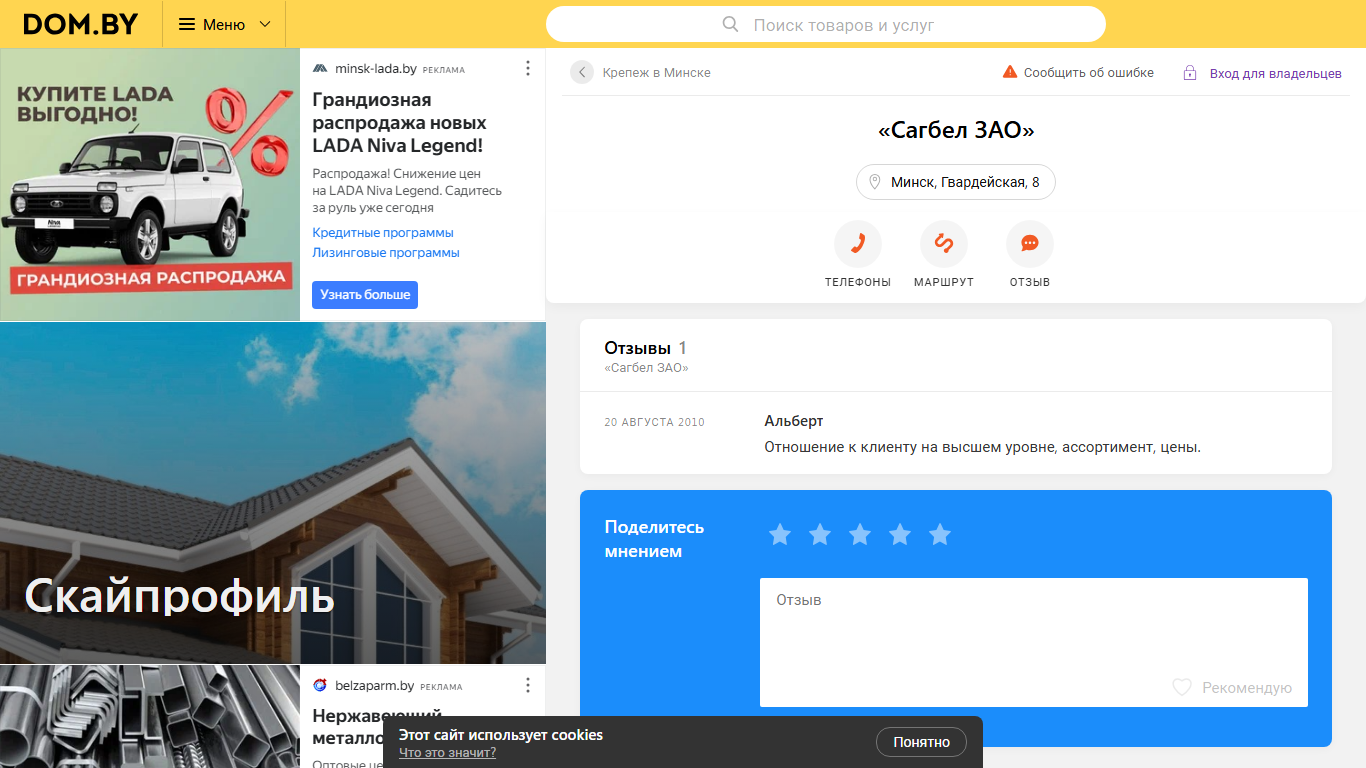Screen dimensions: 1366x768
Task: Open the address Минск, Гвардейская, 8 button
Action: (x=956, y=182)
